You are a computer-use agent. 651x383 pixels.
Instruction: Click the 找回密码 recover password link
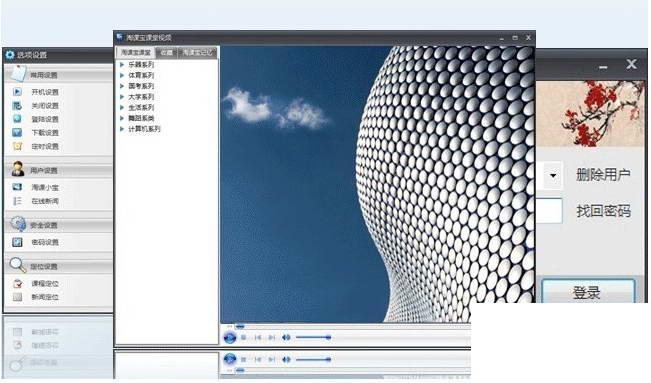coord(603,211)
